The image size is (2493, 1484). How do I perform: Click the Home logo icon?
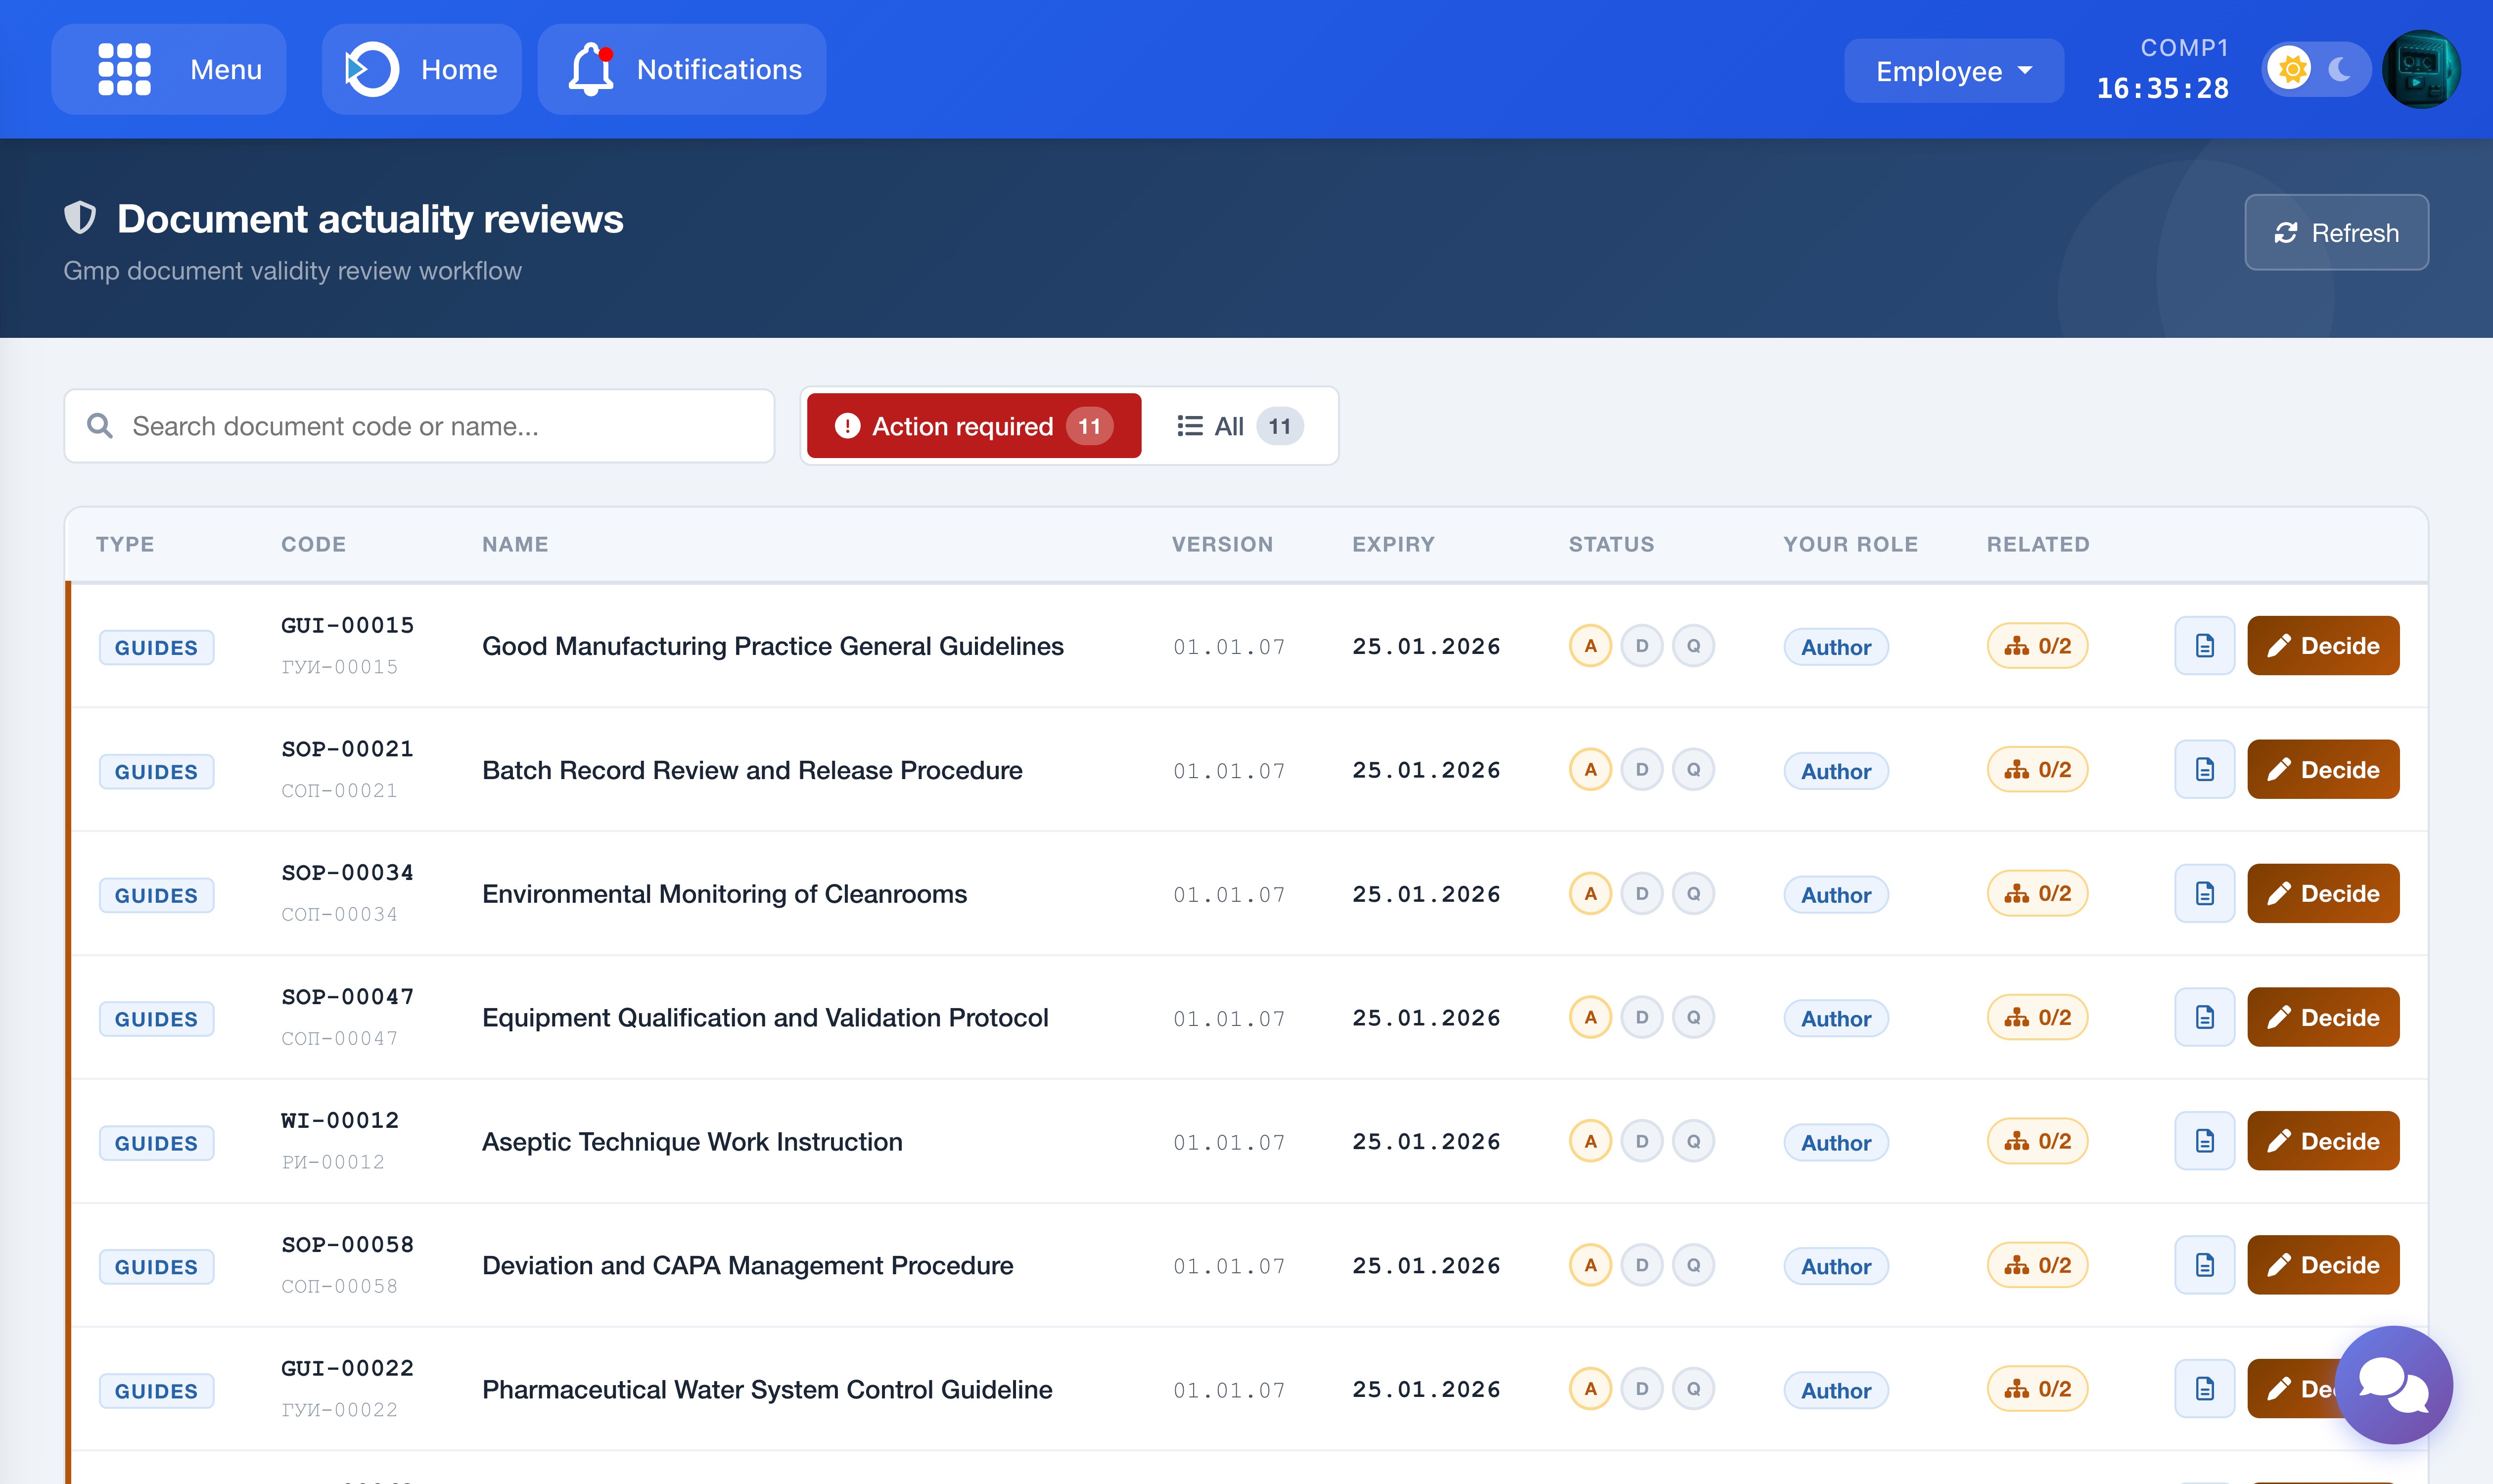pyautogui.click(x=371, y=69)
